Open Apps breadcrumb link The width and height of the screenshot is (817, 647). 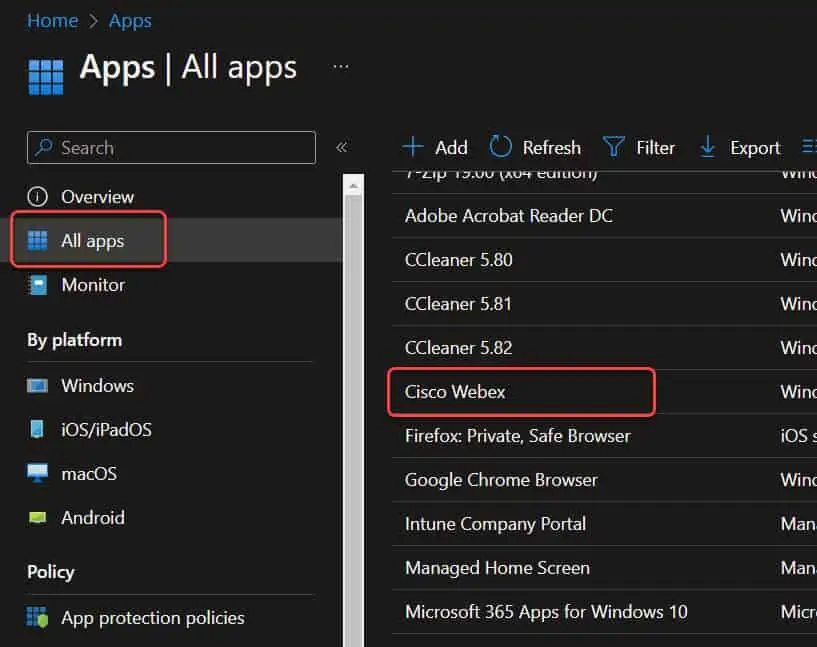130,21
